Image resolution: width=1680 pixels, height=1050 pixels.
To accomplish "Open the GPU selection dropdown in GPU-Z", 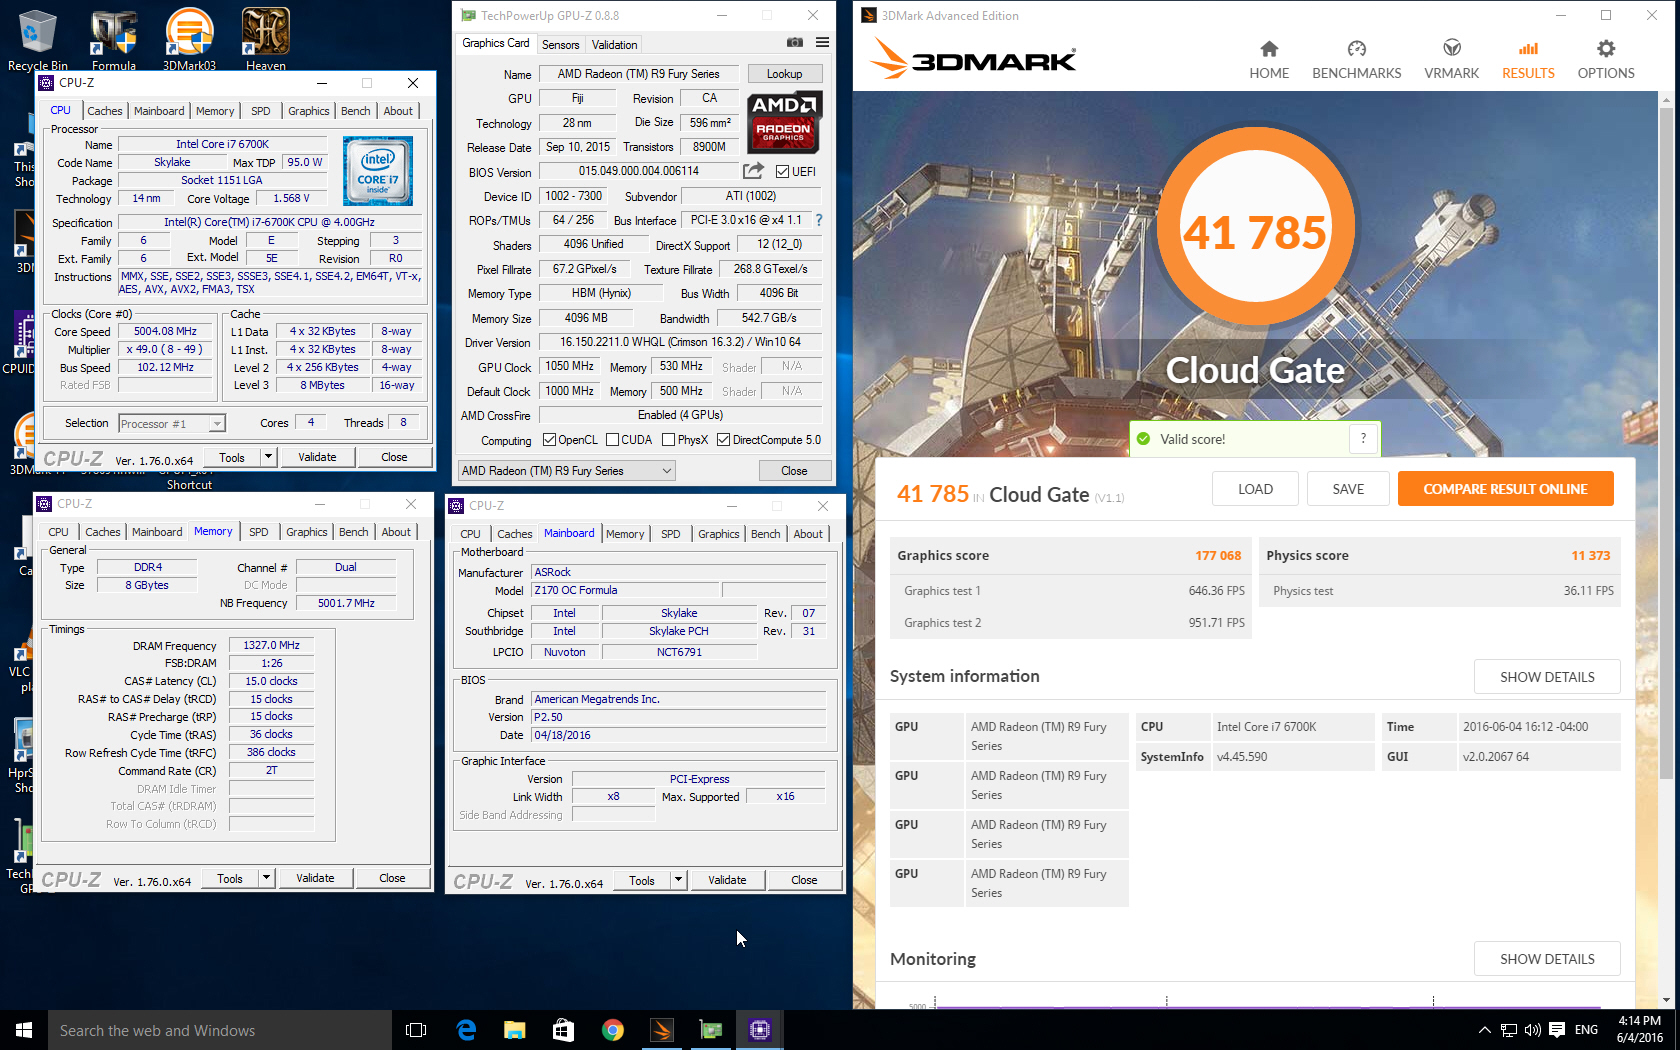I will [566, 471].
